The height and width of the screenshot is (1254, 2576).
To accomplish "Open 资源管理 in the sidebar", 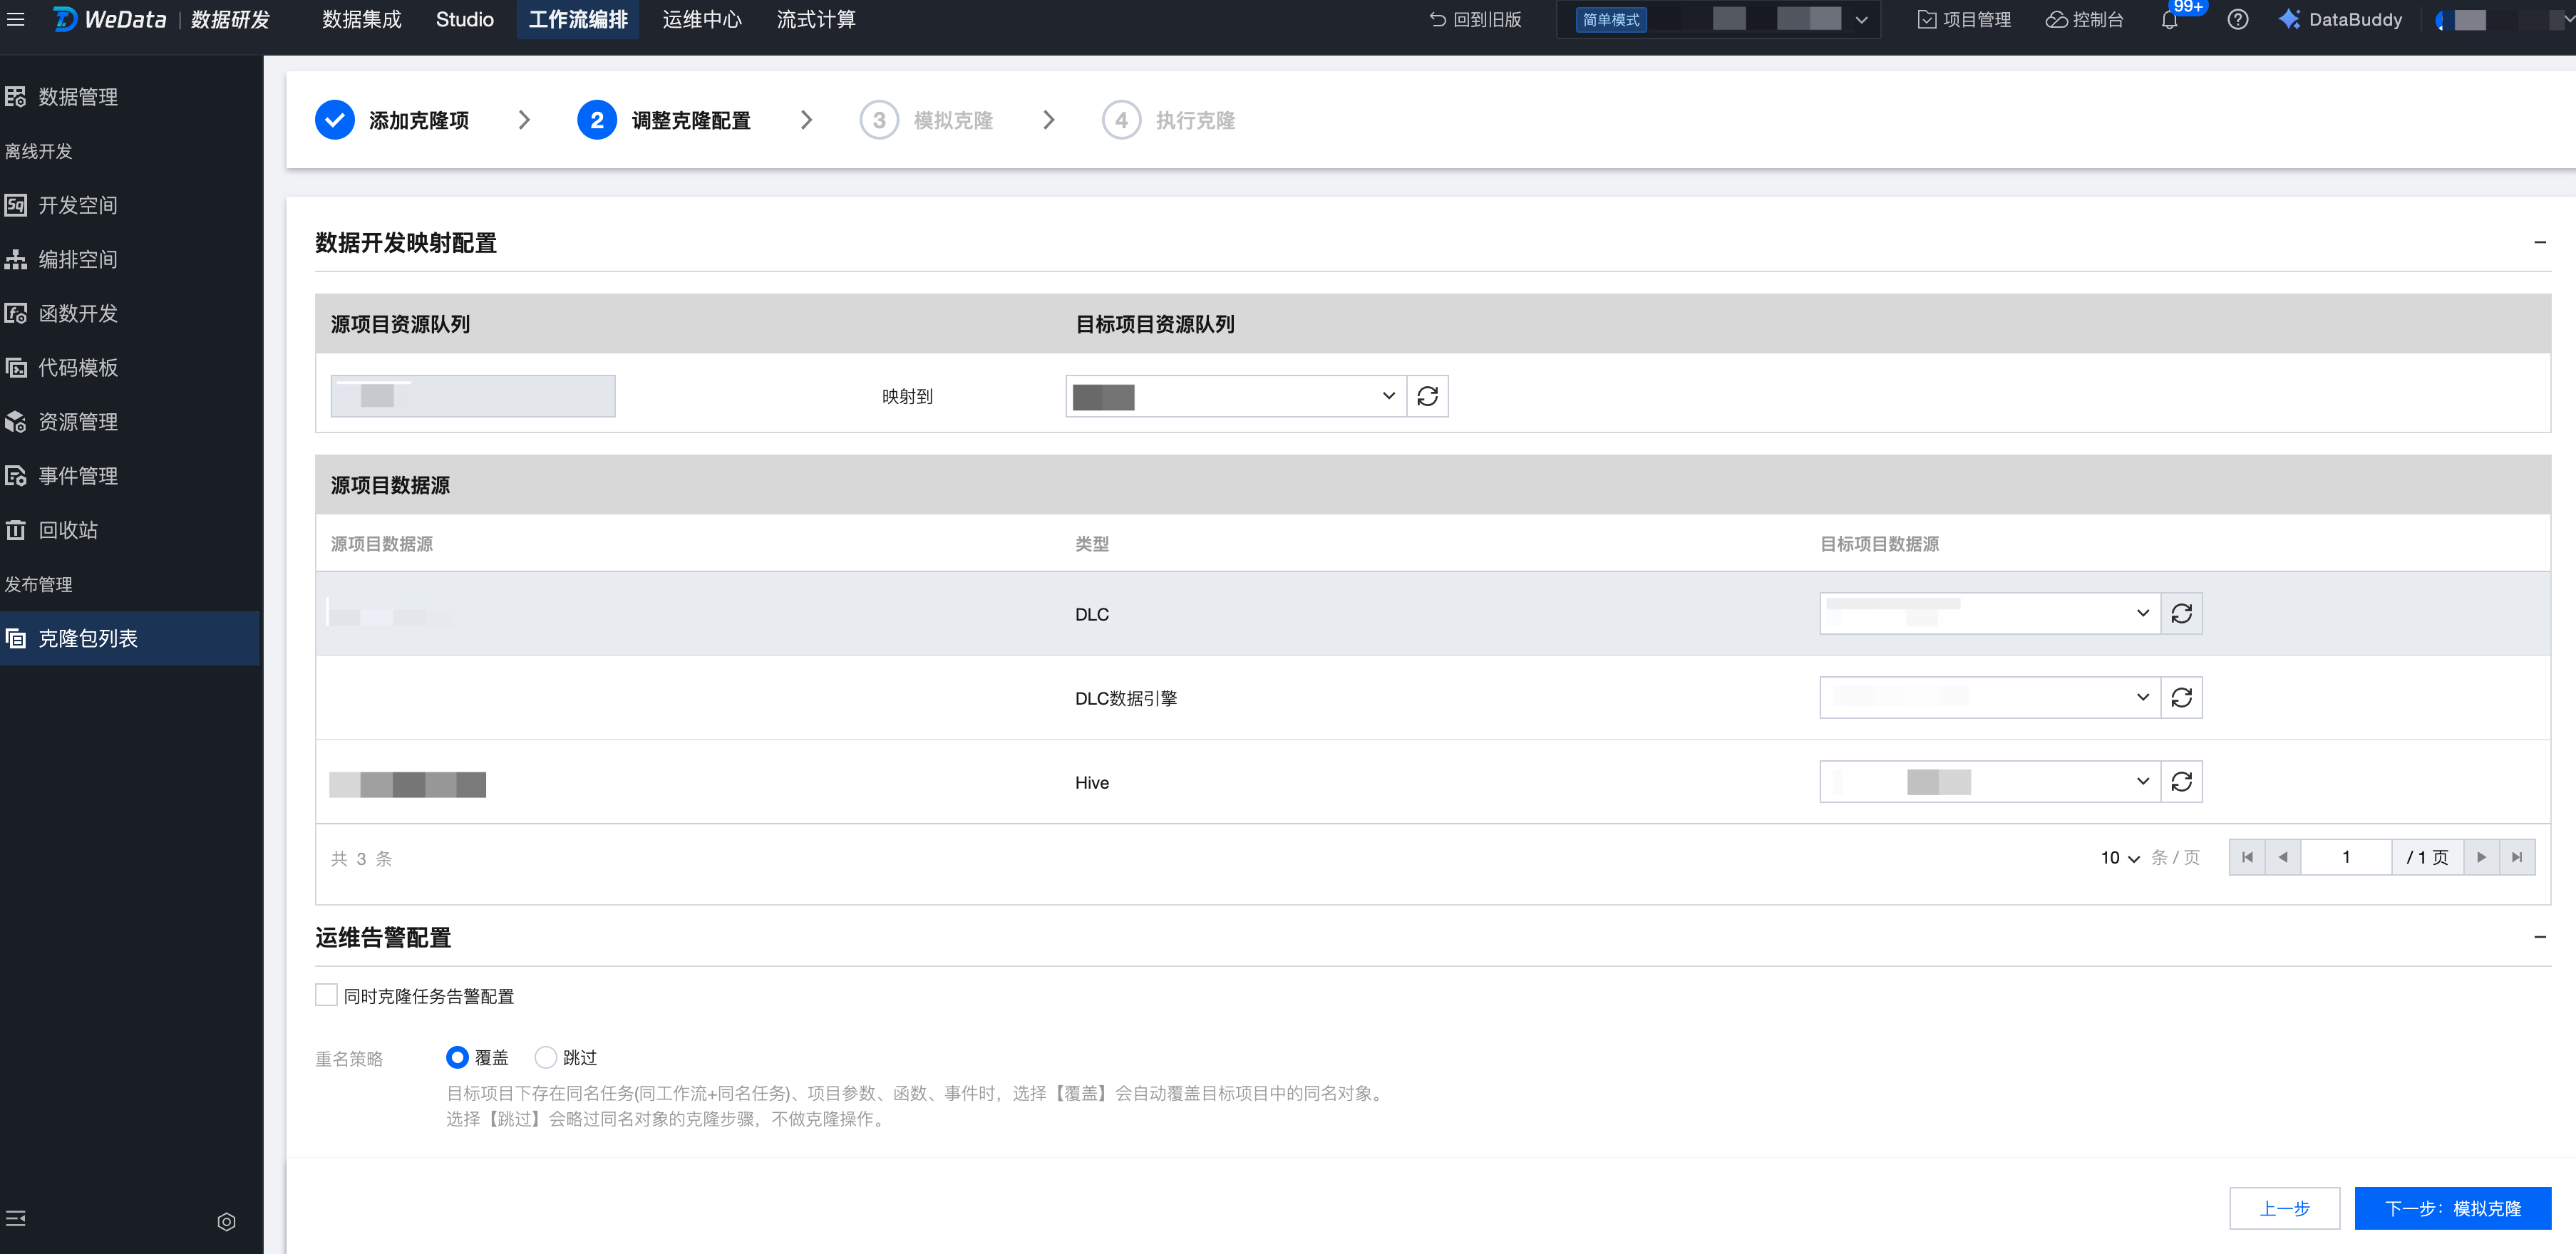I will (x=78, y=422).
